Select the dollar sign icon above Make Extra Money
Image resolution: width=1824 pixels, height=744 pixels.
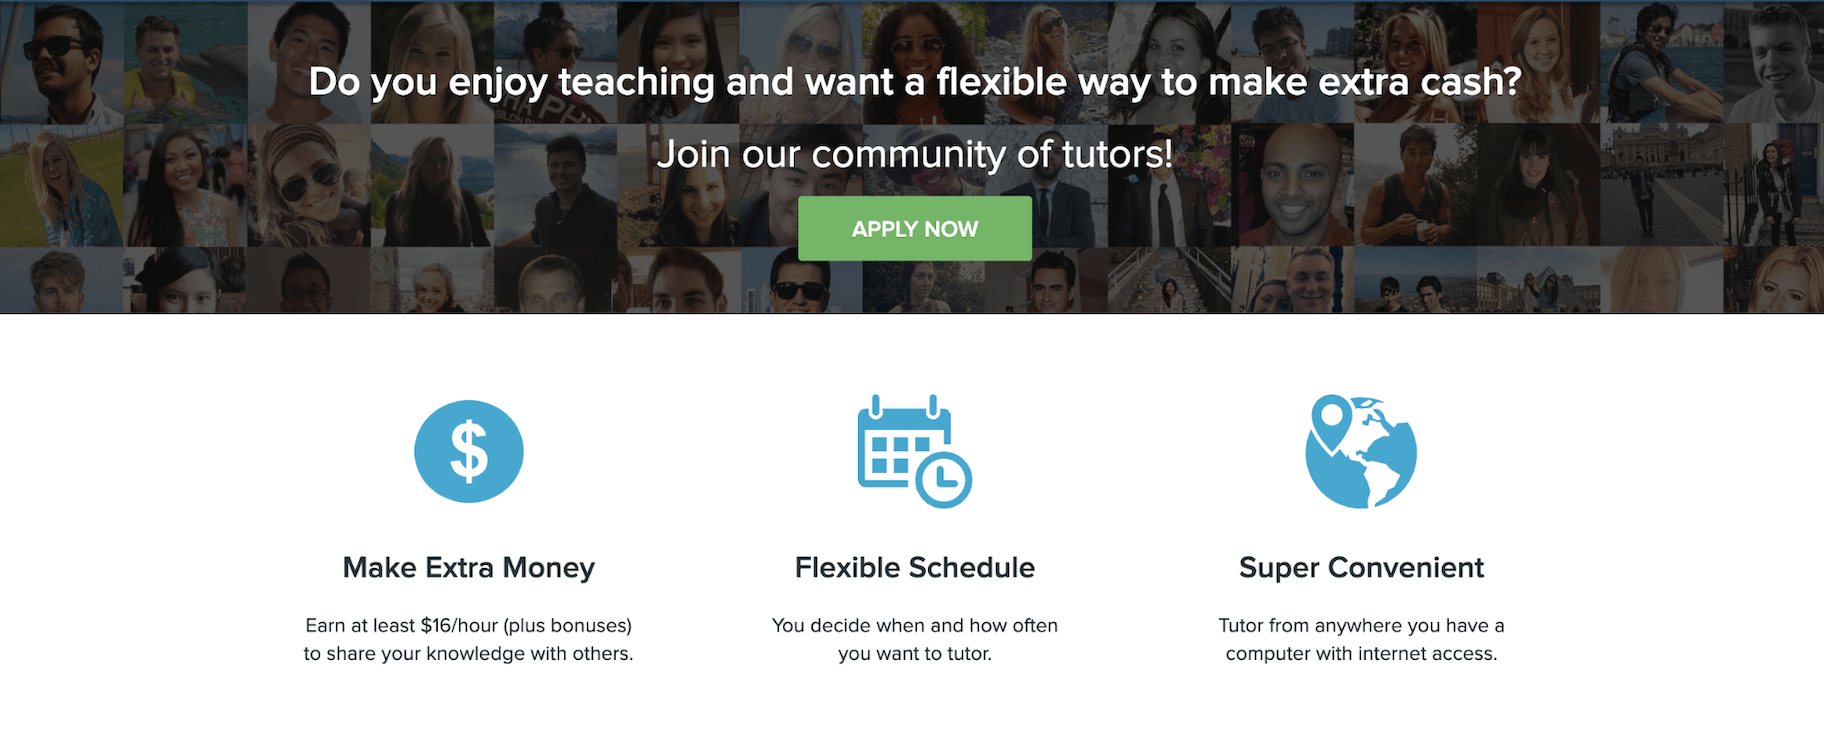click(x=468, y=451)
